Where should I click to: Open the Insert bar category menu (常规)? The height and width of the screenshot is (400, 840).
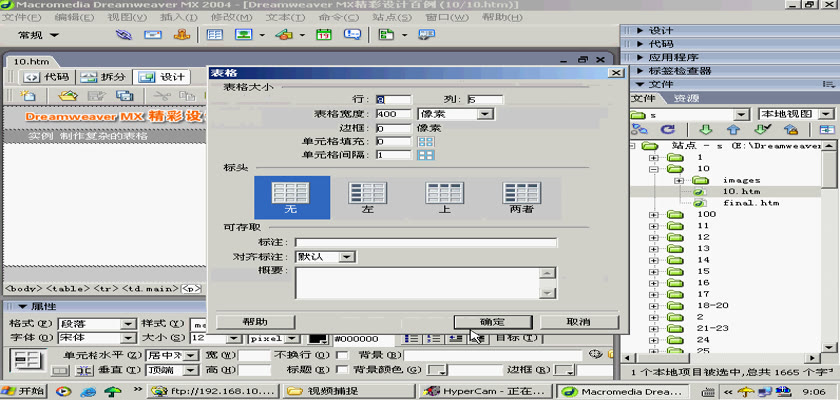click(39, 35)
